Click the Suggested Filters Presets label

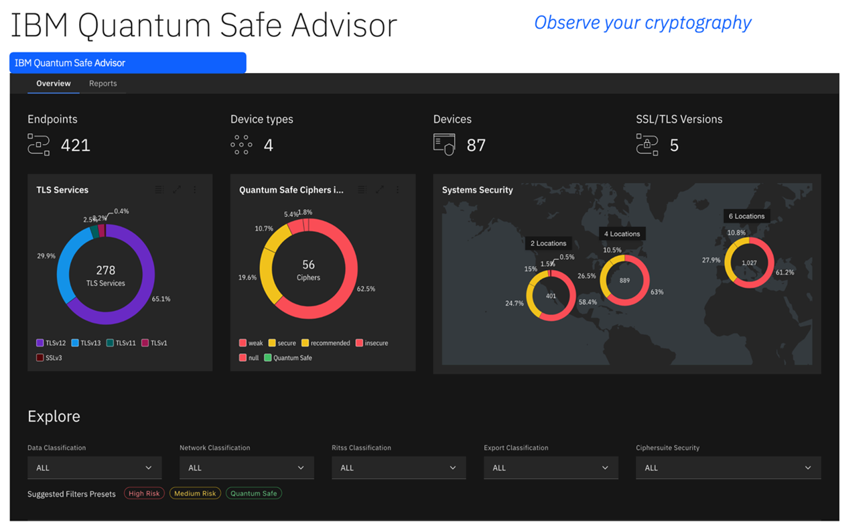[71, 494]
